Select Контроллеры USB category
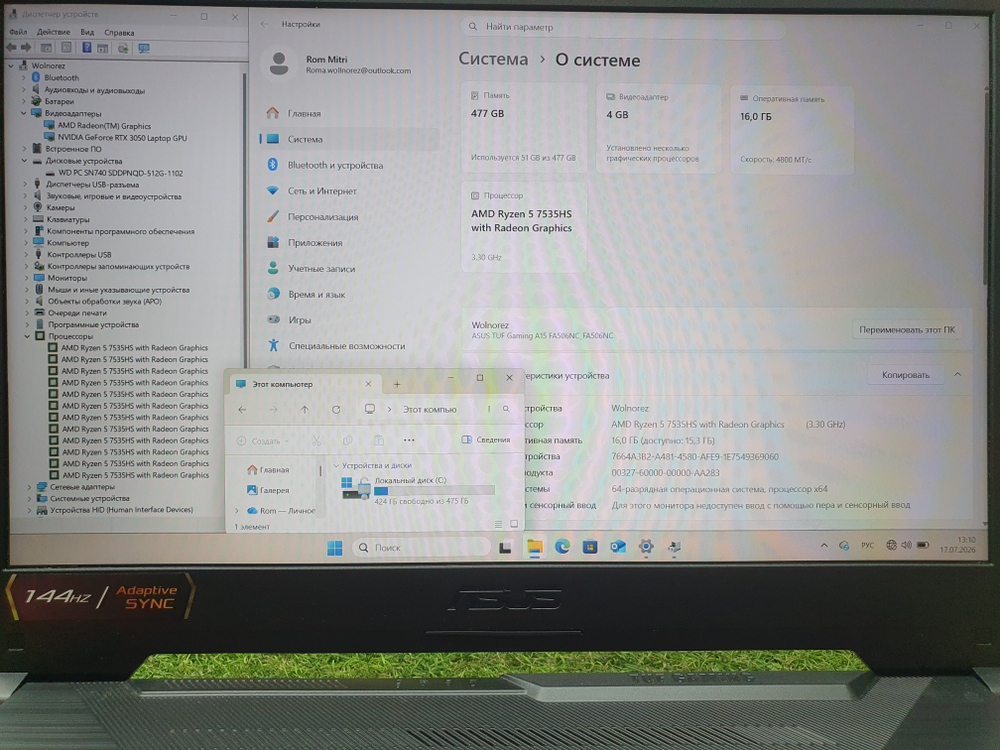This screenshot has height=750, width=1000. point(79,254)
